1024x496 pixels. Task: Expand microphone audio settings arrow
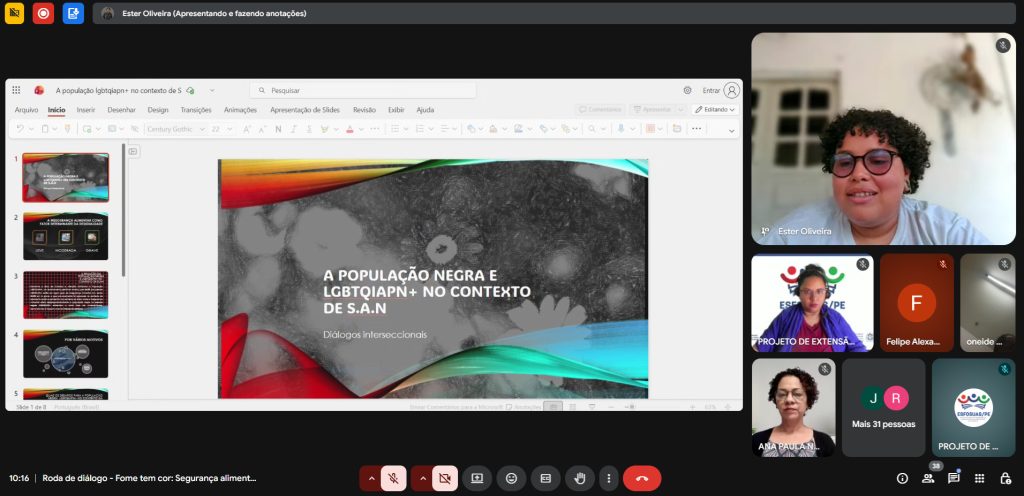coord(371,478)
